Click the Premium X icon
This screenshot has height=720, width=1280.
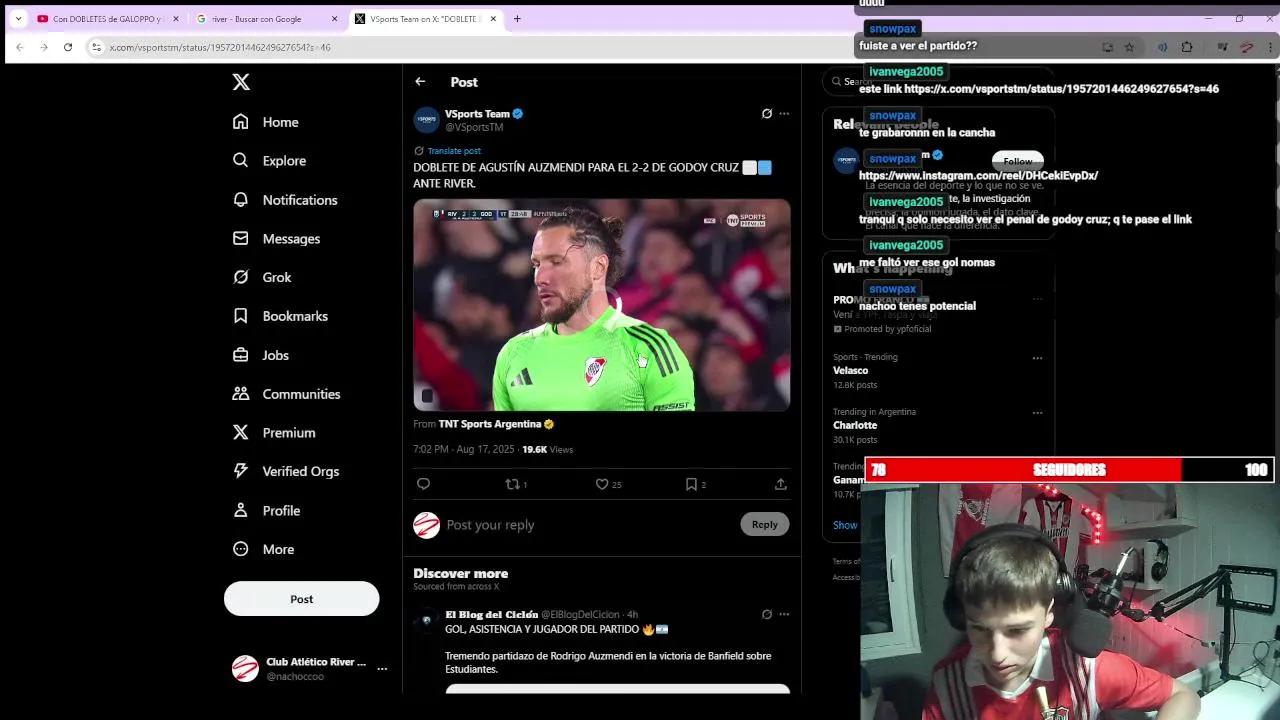240,432
